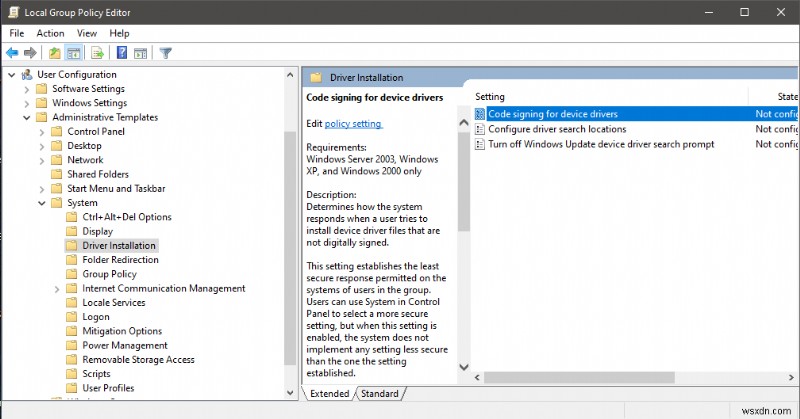800x419 pixels.
Task: Toggle Show/Hide Console Tree toolbar icon
Action: coord(73,53)
